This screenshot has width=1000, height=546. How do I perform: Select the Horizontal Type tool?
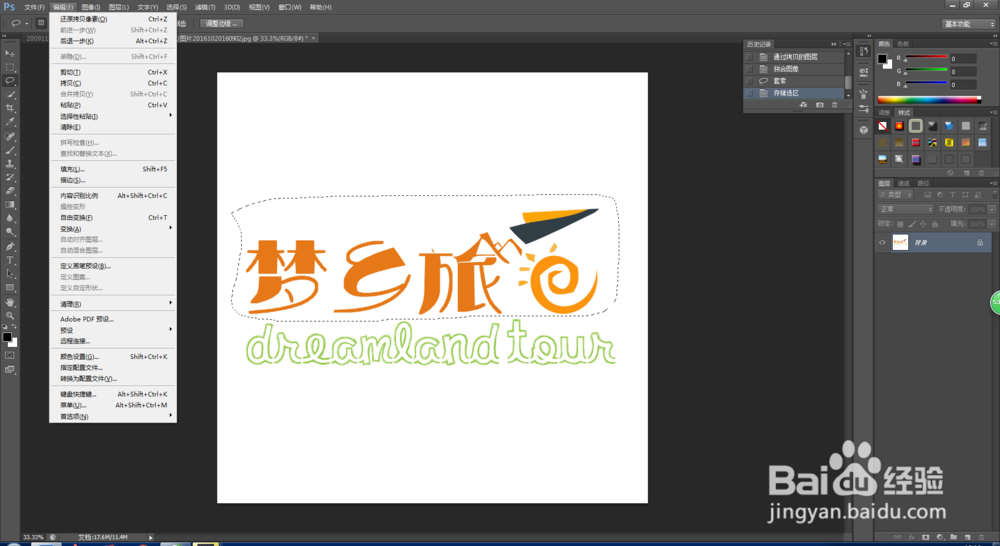[x=10, y=260]
